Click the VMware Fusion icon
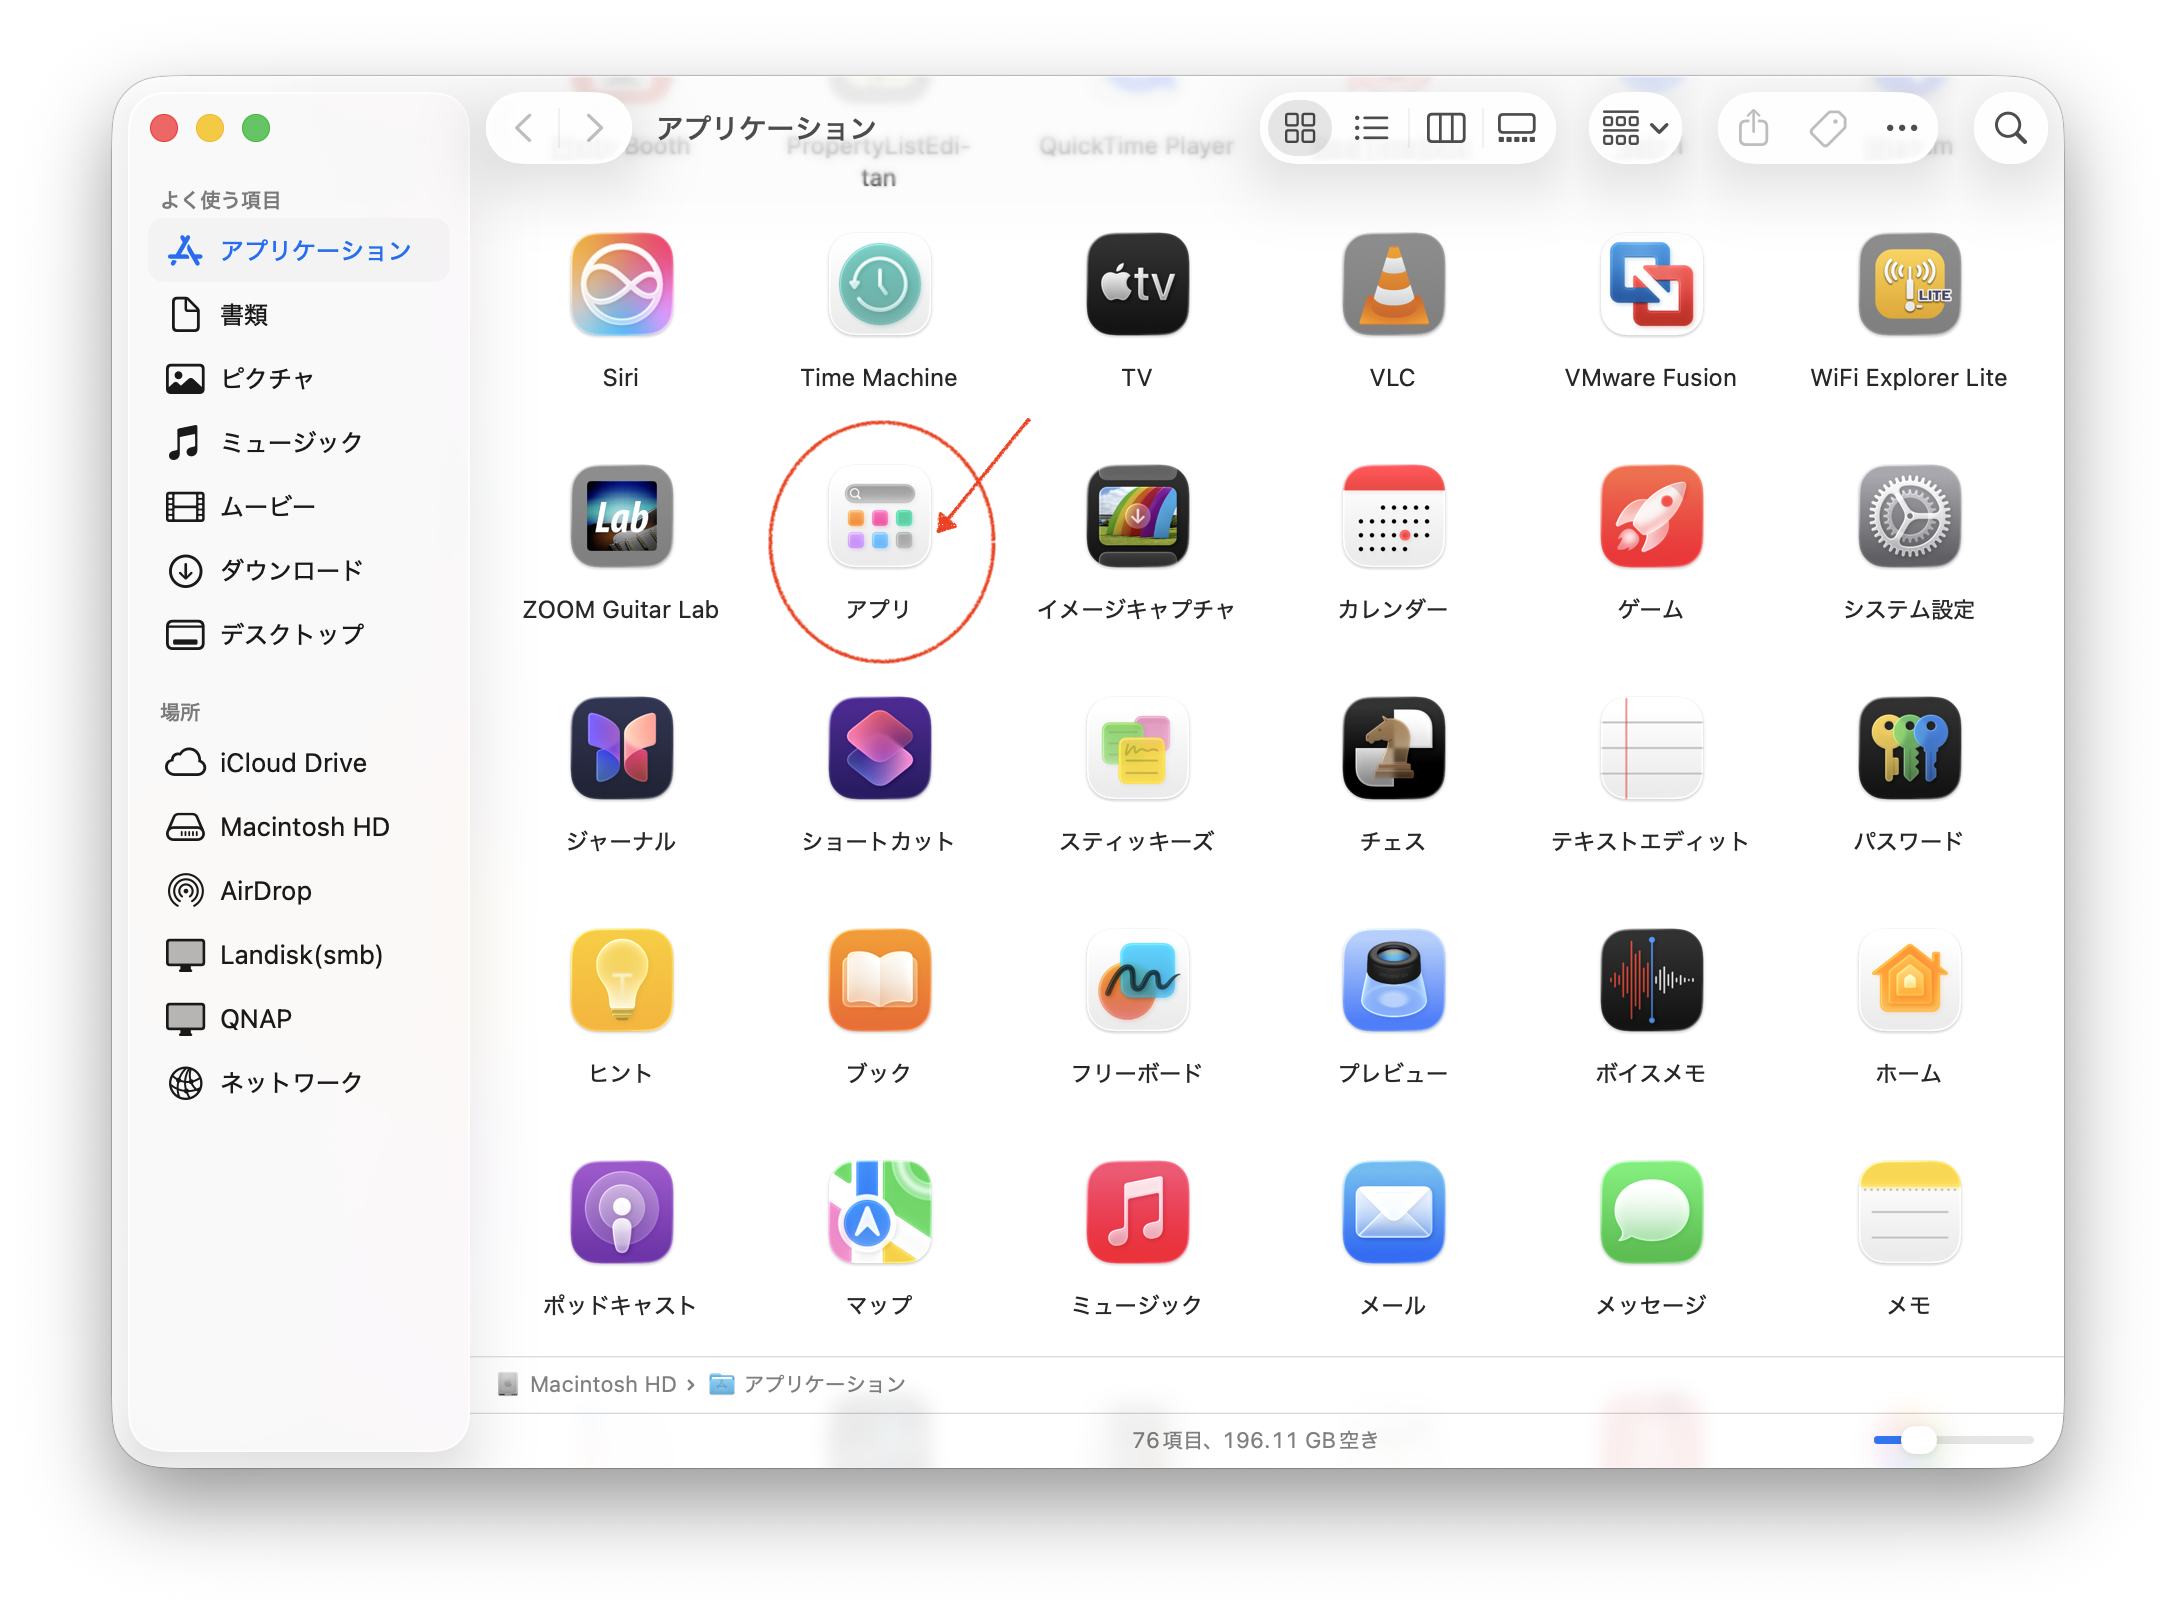Viewport: 2176px width, 1616px height. (1650, 285)
